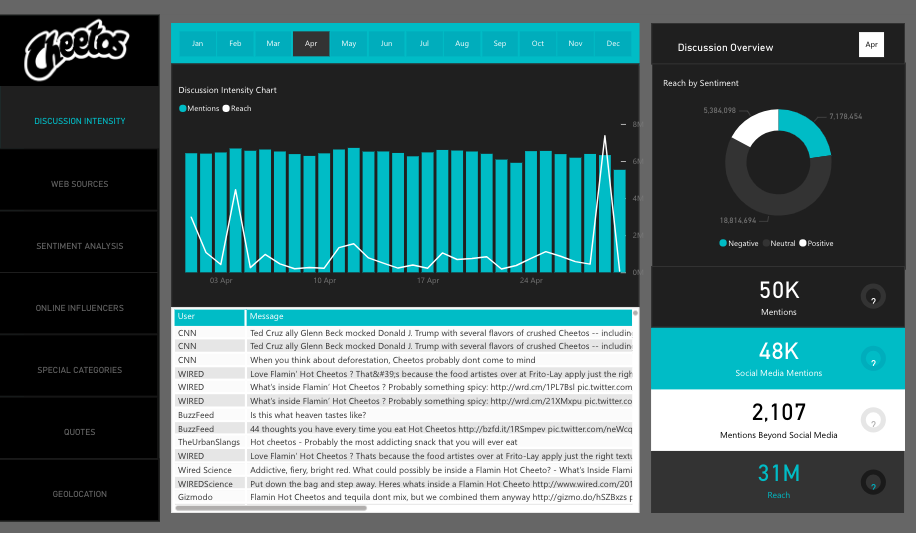916x533 pixels.
Task: Click the Discussion Intensity Chart title
Action: (227, 90)
